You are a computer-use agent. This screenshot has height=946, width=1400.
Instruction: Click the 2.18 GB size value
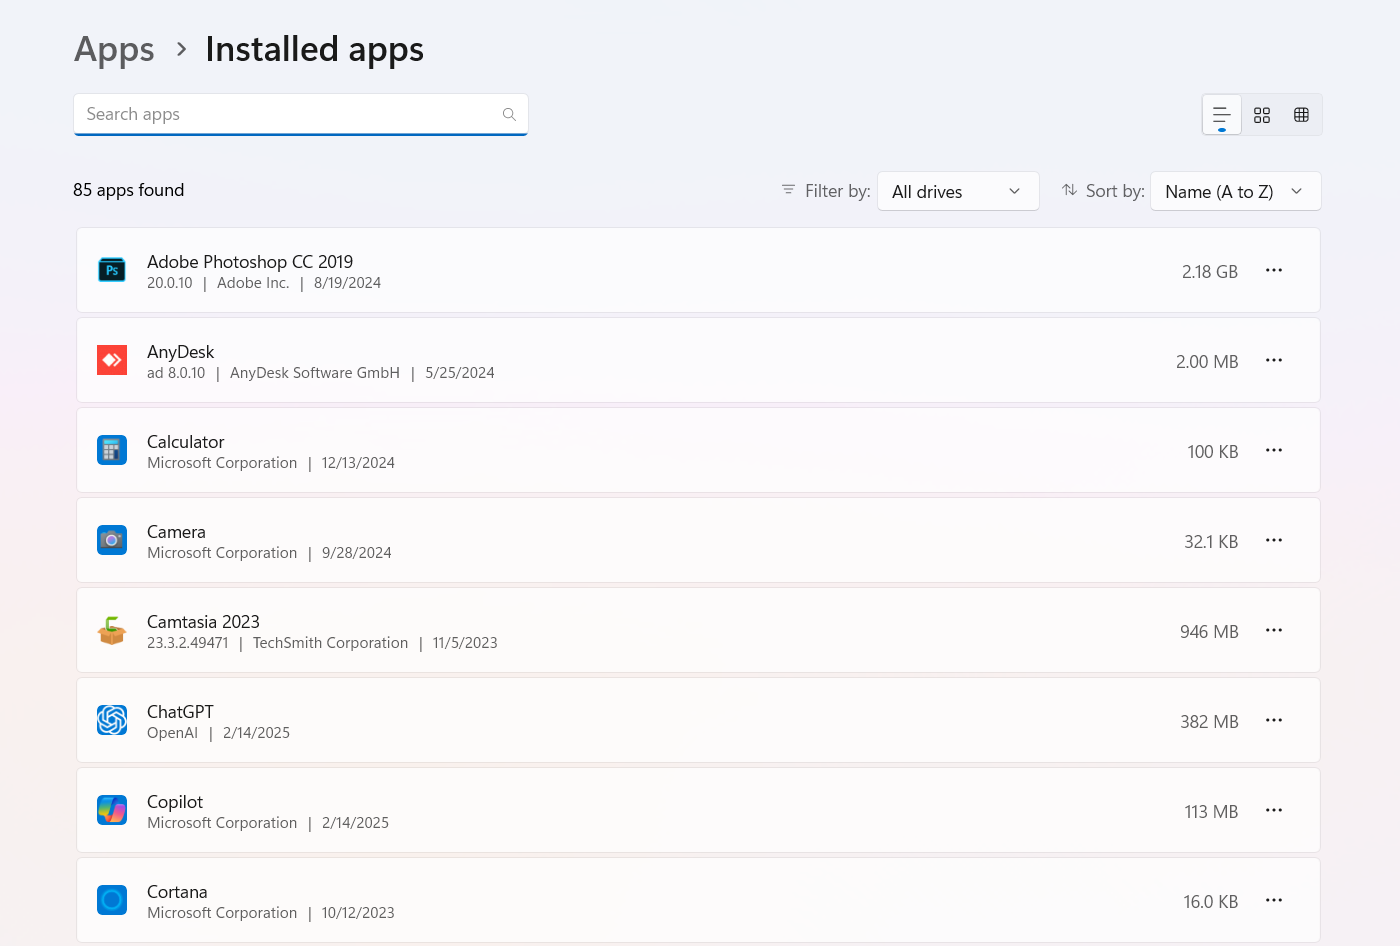(x=1210, y=272)
